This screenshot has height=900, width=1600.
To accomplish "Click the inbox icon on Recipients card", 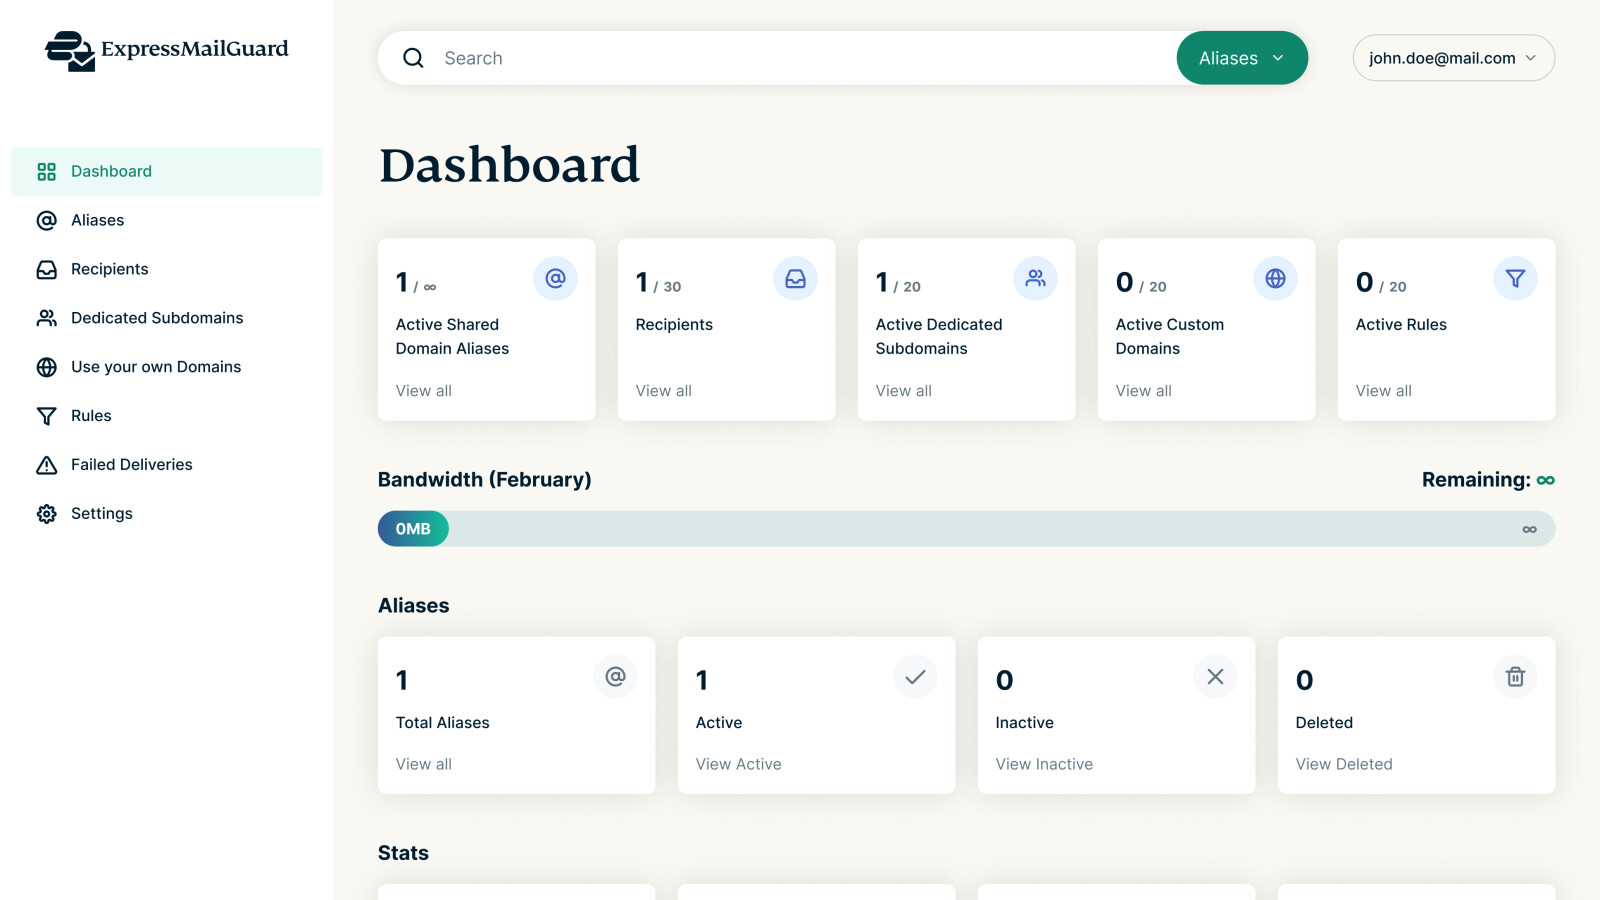I will click(795, 278).
